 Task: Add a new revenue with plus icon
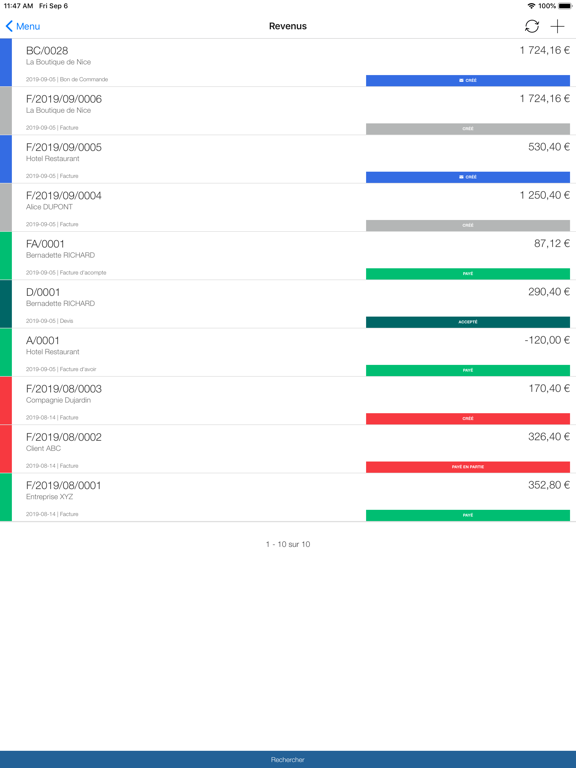(557, 26)
